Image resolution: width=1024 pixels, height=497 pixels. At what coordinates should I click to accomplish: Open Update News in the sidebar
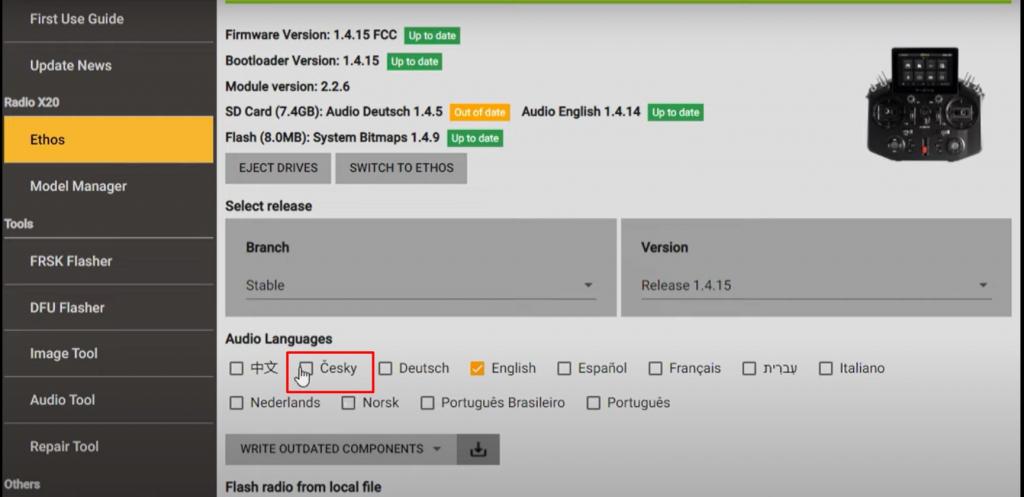pyautogui.click(x=71, y=66)
